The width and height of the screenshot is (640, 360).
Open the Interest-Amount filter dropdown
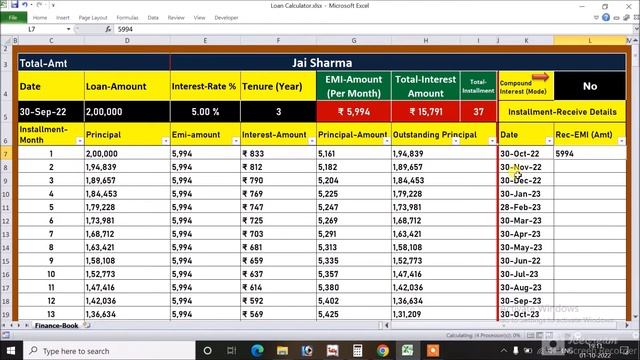click(311, 141)
